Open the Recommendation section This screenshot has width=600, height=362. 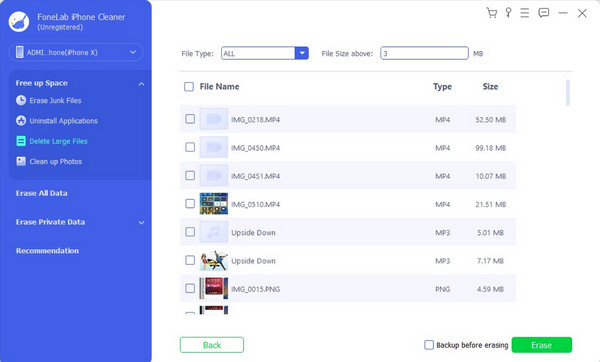47,251
